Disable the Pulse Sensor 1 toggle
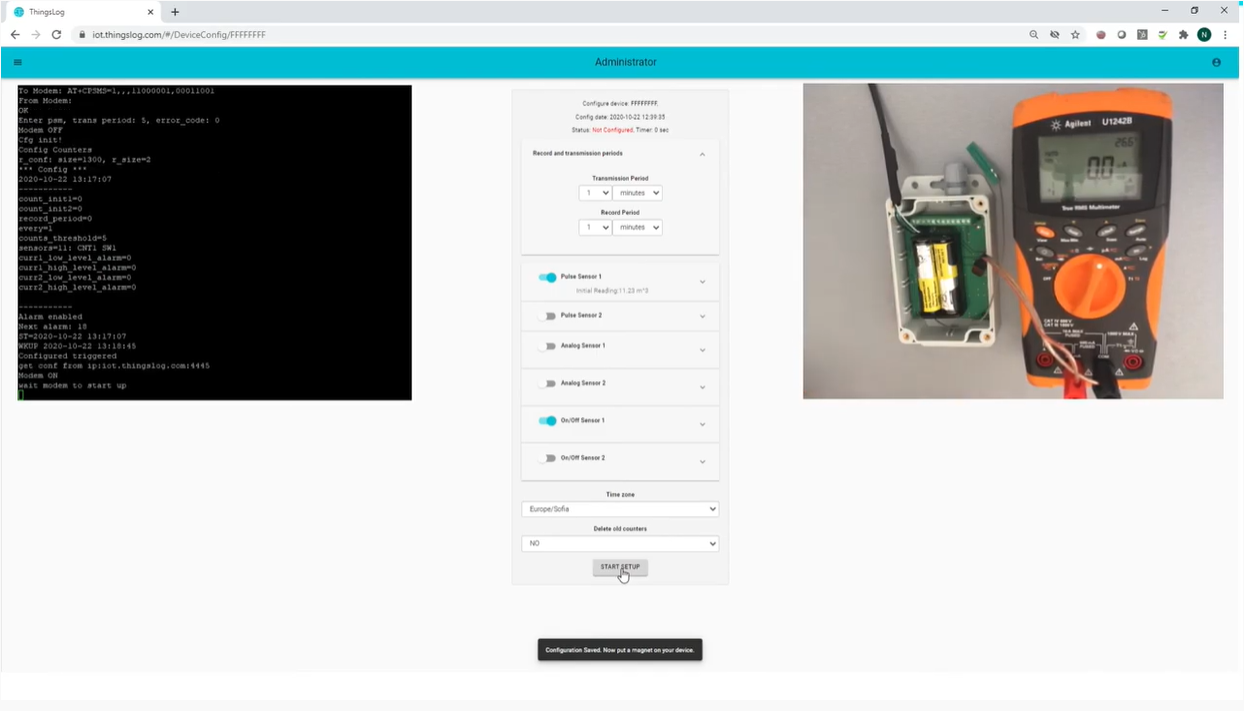Screen dimensions: 1244x711 [547, 277]
